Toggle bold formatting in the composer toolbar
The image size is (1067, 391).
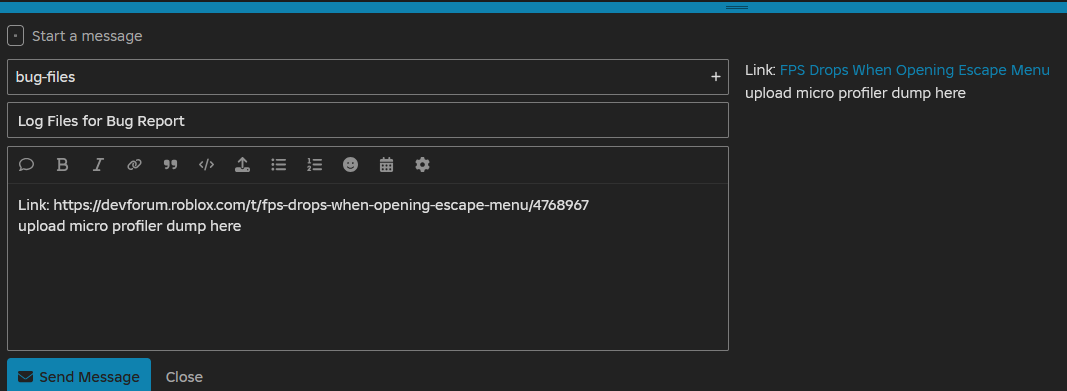point(62,165)
